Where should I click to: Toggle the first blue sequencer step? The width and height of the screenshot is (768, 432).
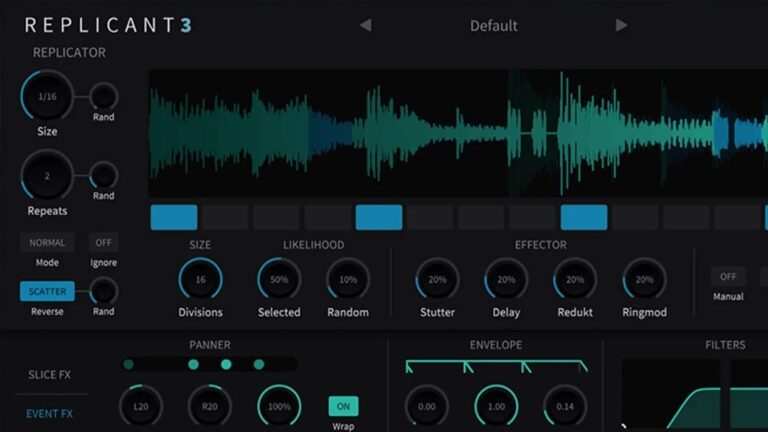click(x=174, y=217)
